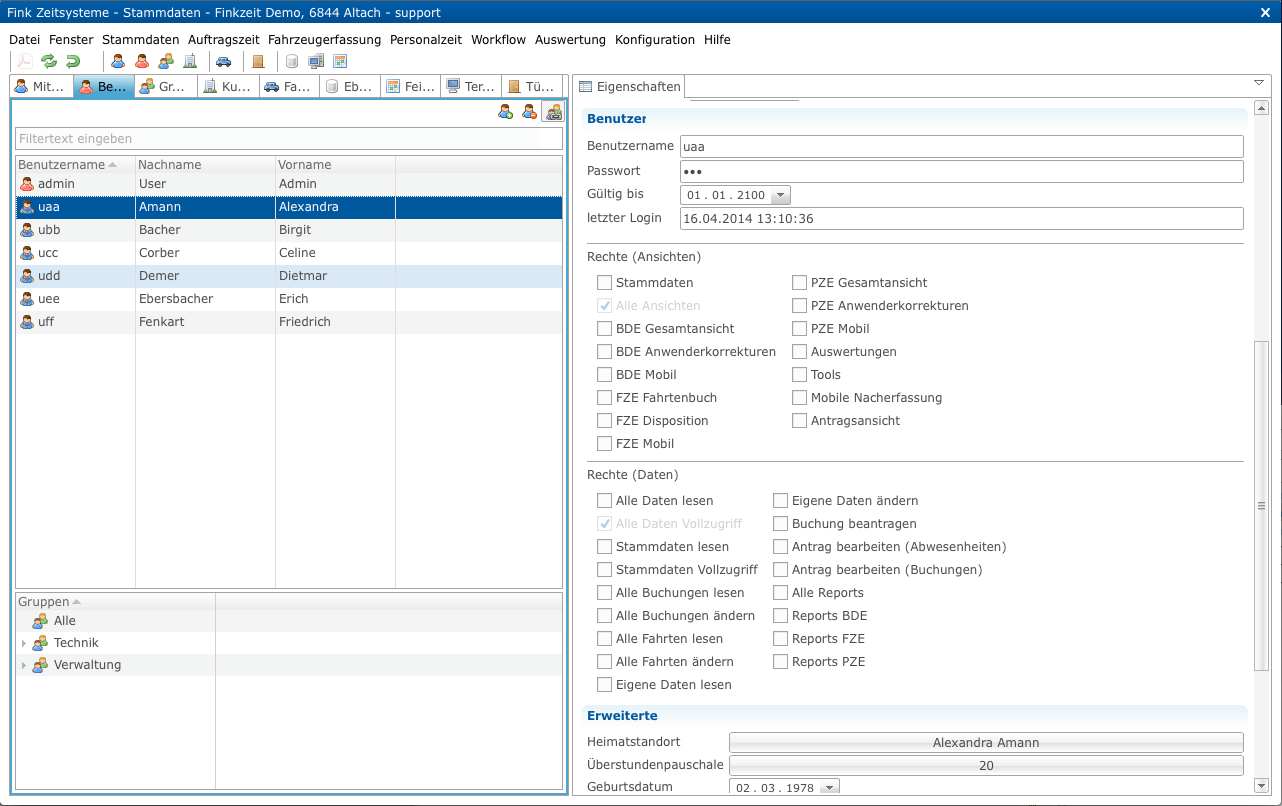Tick the Alle Reports checkbox

[780, 593]
